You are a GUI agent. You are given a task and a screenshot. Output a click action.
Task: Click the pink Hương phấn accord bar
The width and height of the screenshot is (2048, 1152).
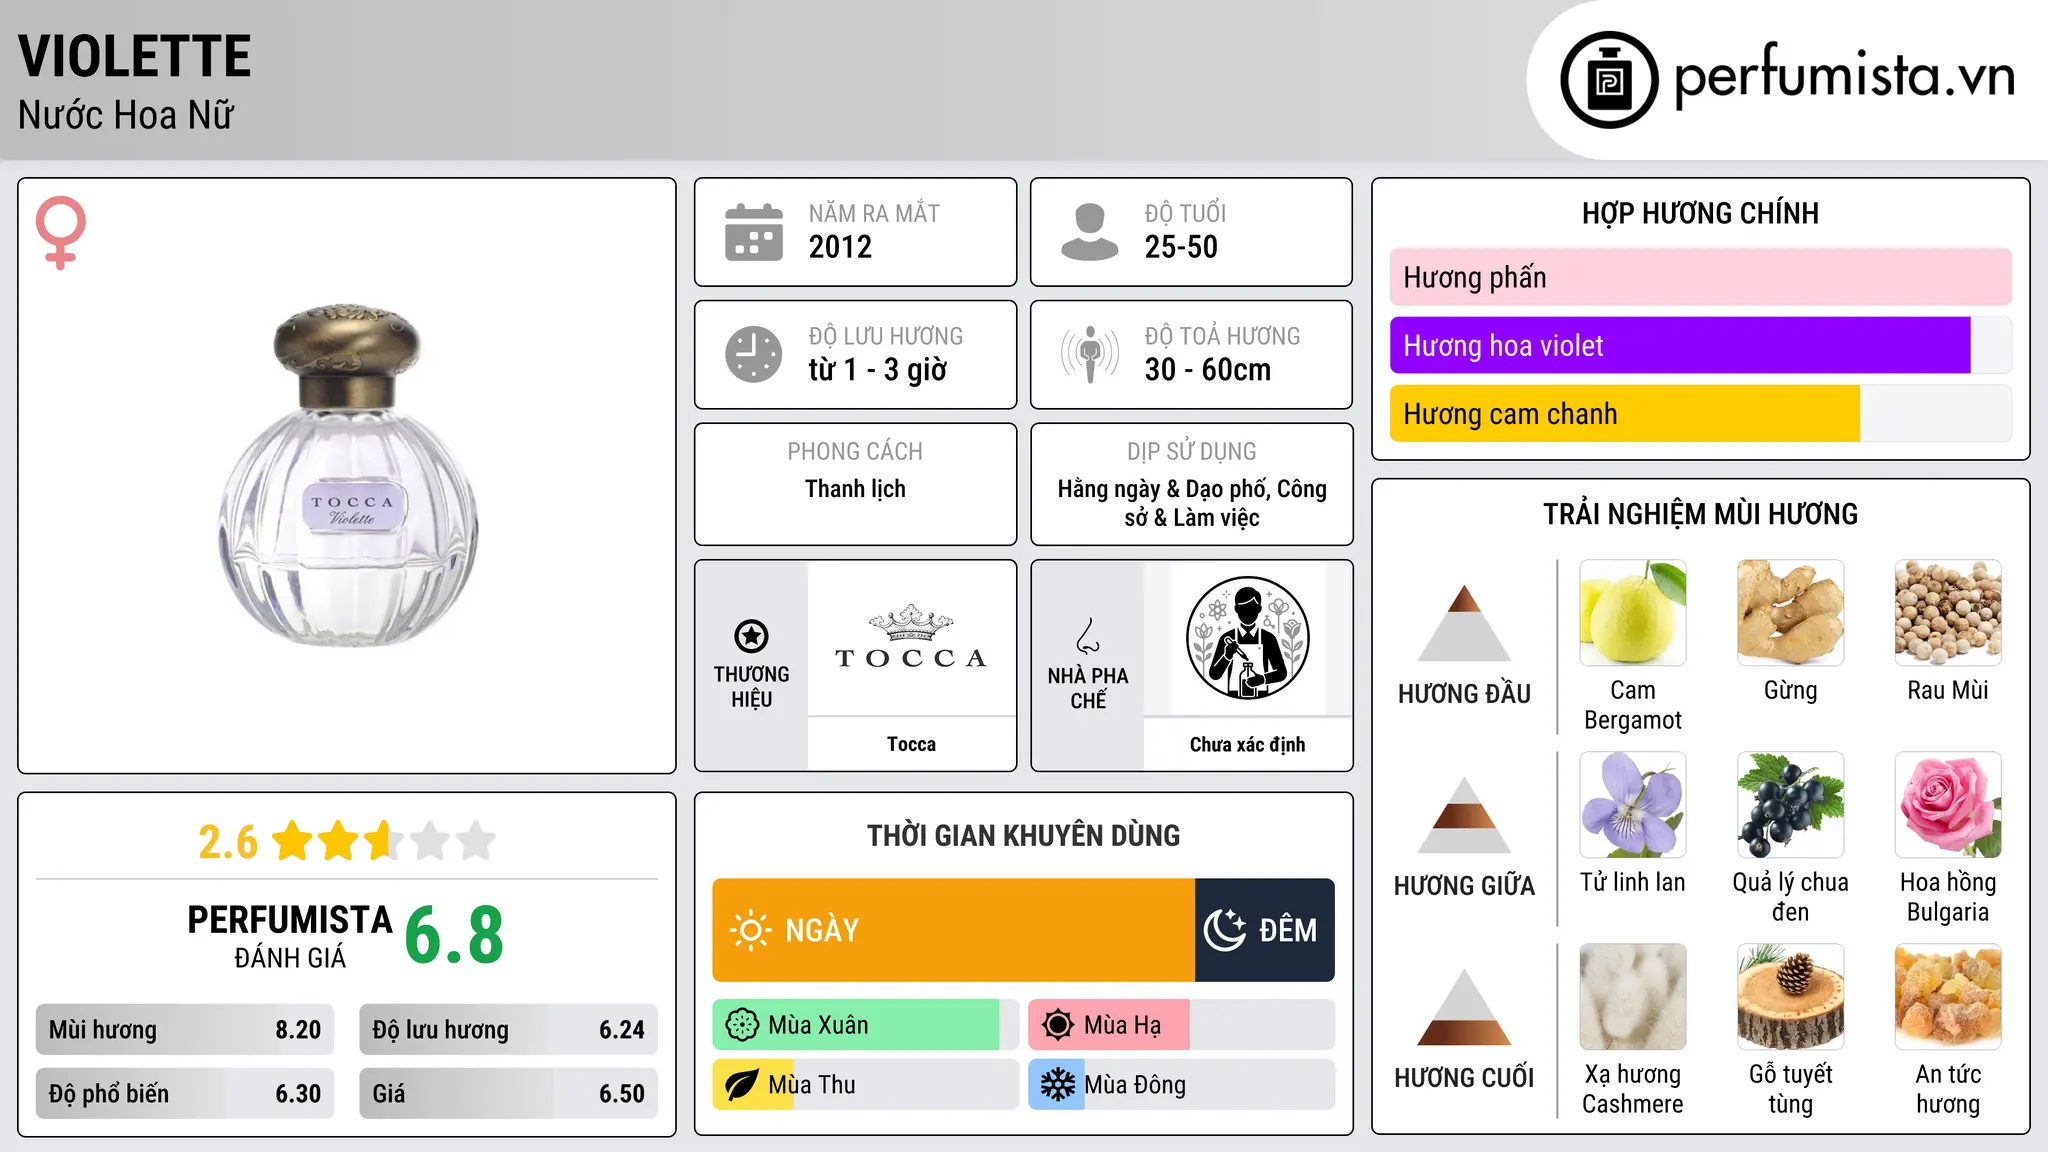[x=1701, y=277]
